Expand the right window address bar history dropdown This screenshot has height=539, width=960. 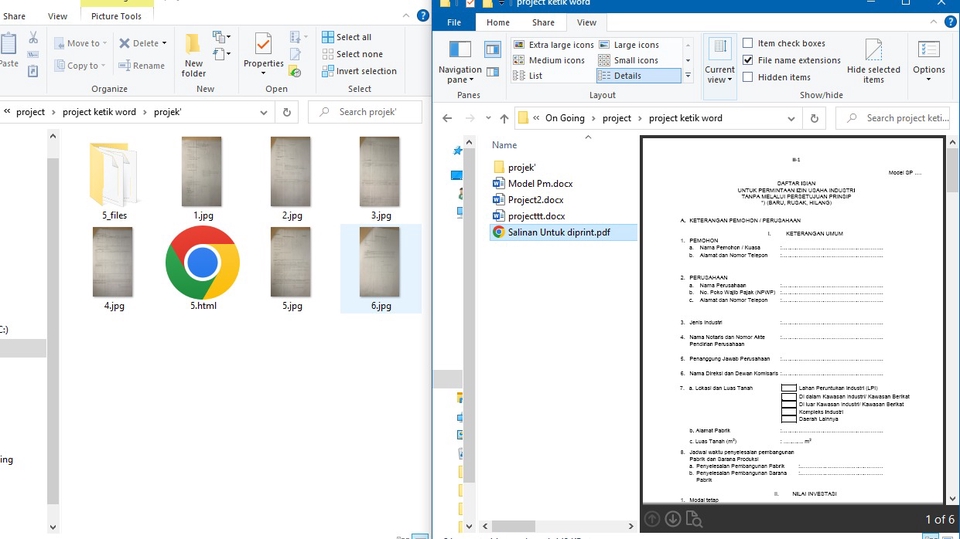coord(791,118)
